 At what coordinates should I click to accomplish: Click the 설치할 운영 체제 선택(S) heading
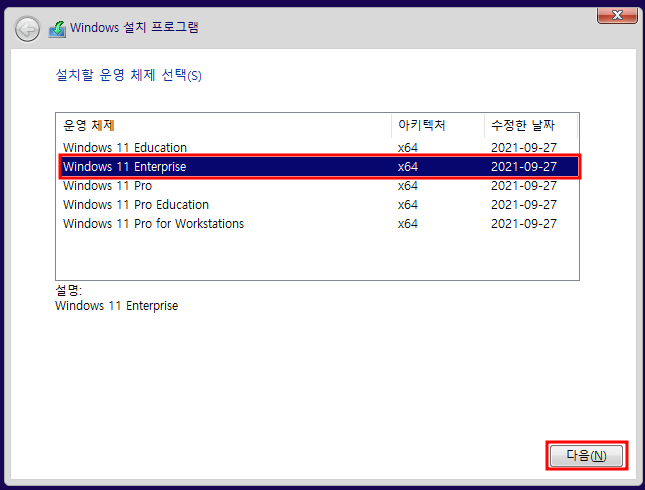pos(128,75)
